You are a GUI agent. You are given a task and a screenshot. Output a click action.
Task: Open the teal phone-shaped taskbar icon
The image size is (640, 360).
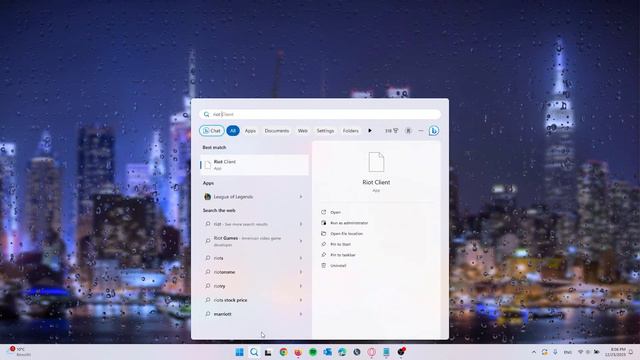pos(386,352)
